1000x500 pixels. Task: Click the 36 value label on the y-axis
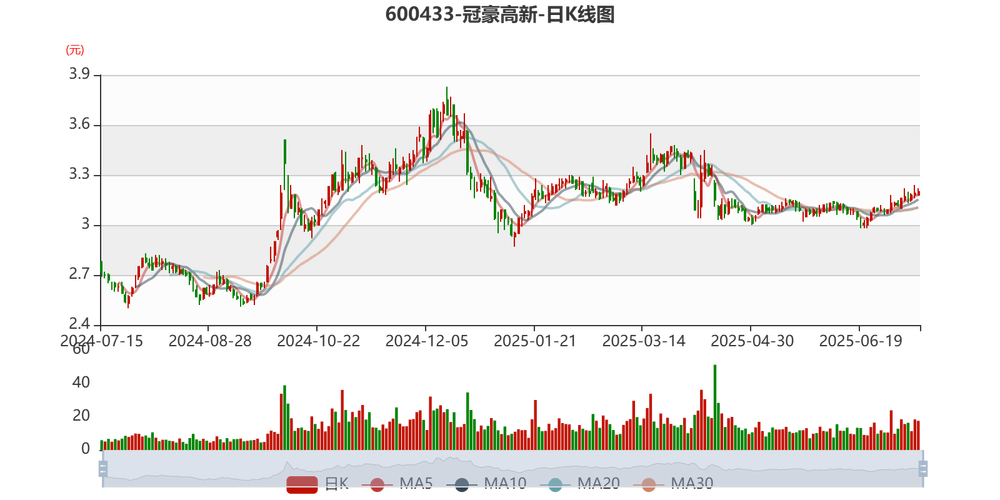[79, 124]
